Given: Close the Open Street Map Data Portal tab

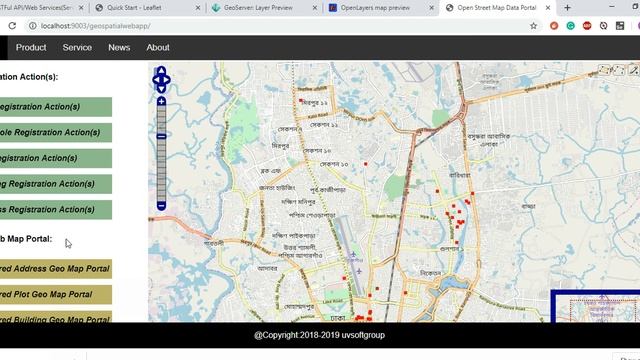Looking at the screenshot, I should 548,8.
